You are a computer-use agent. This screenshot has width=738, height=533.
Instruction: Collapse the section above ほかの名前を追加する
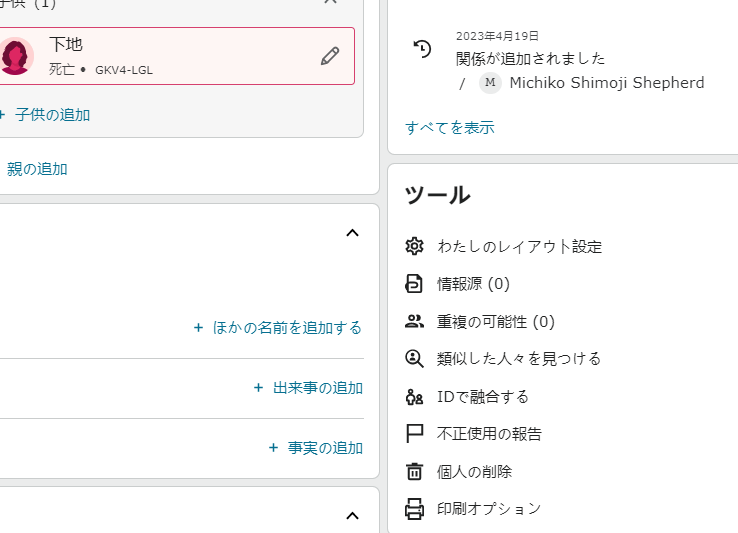[351, 233]
